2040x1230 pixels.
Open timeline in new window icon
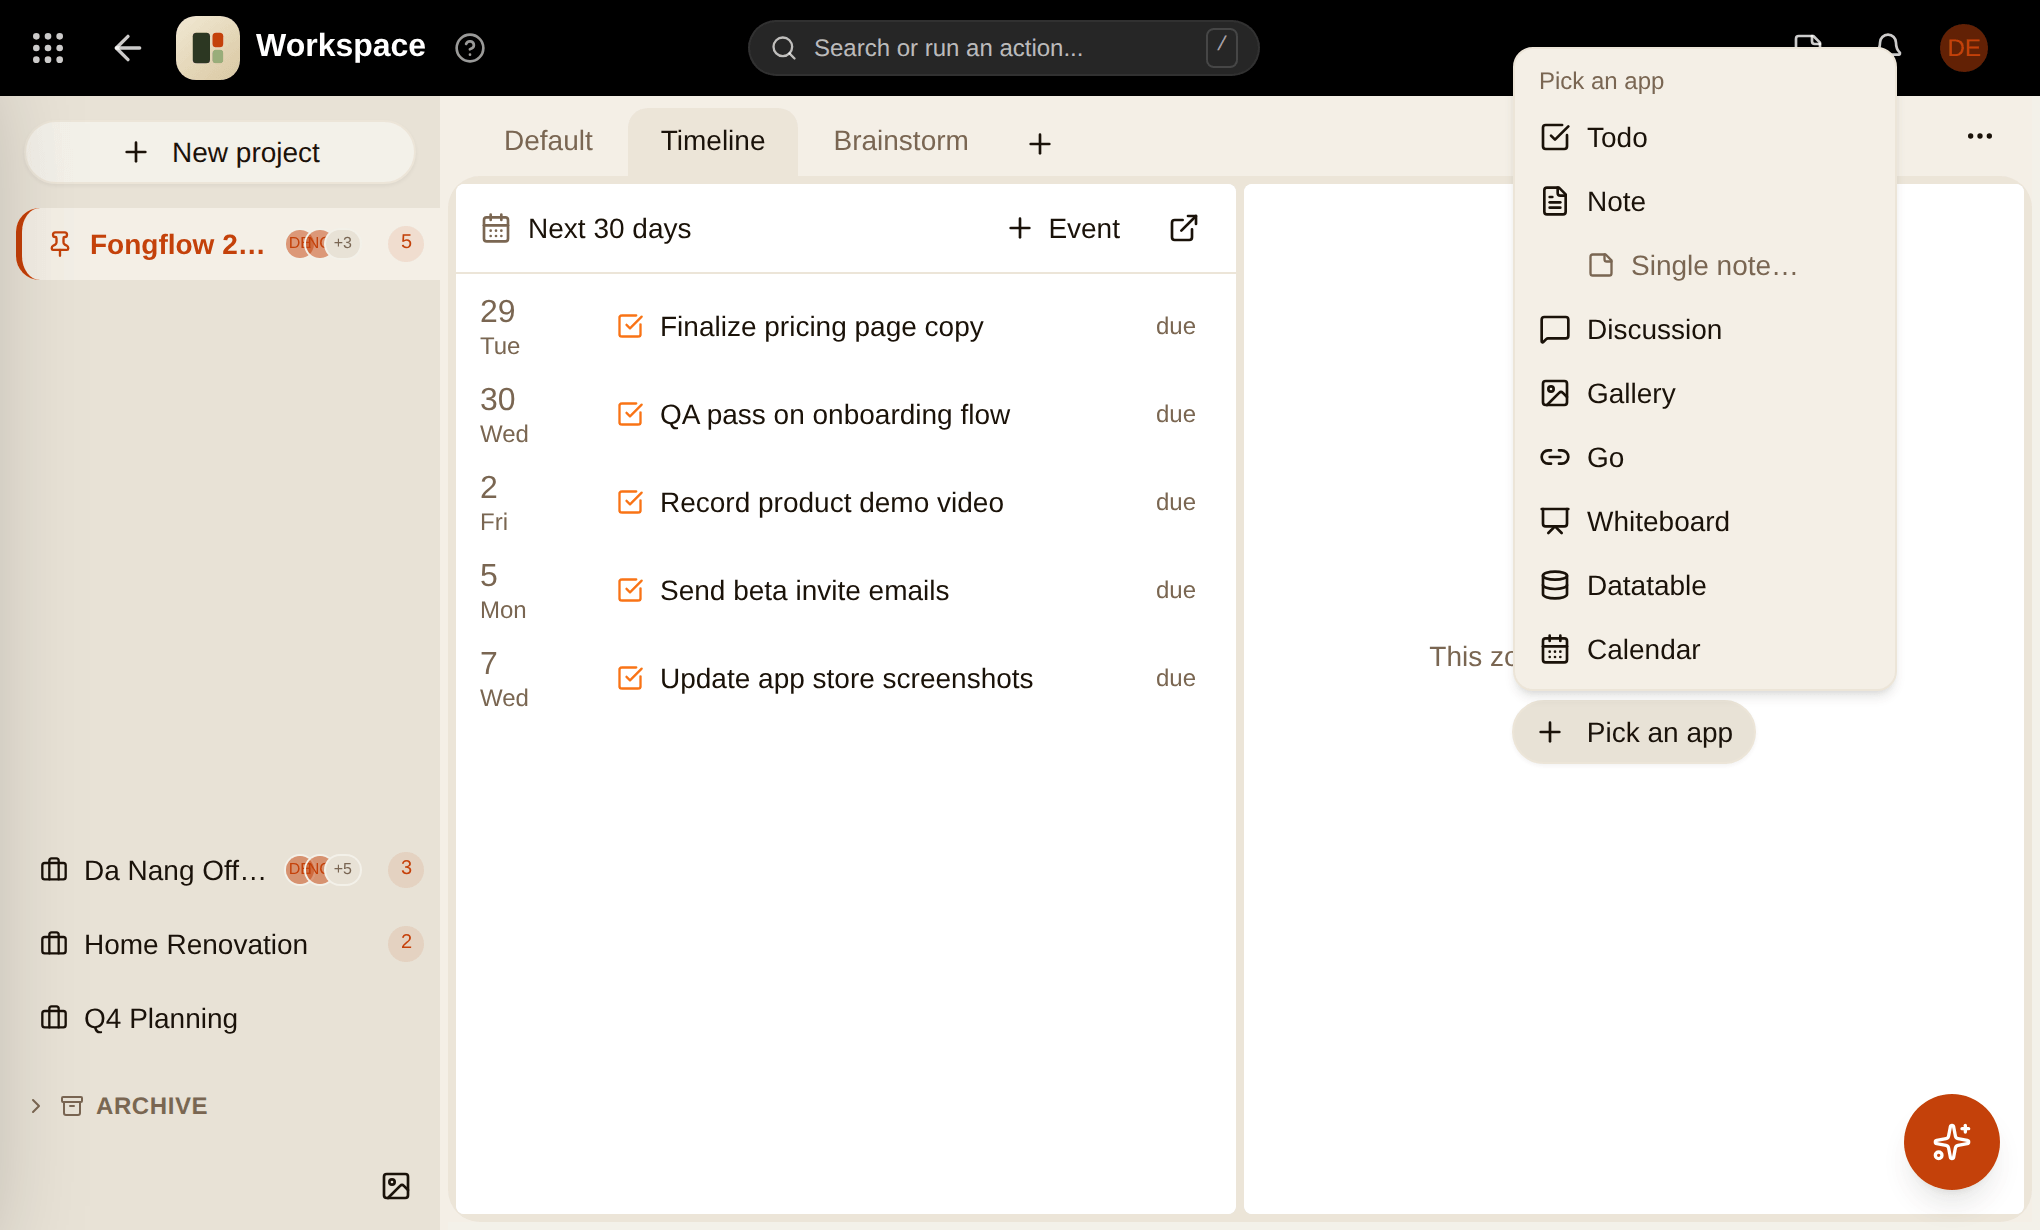point(1184,228)
